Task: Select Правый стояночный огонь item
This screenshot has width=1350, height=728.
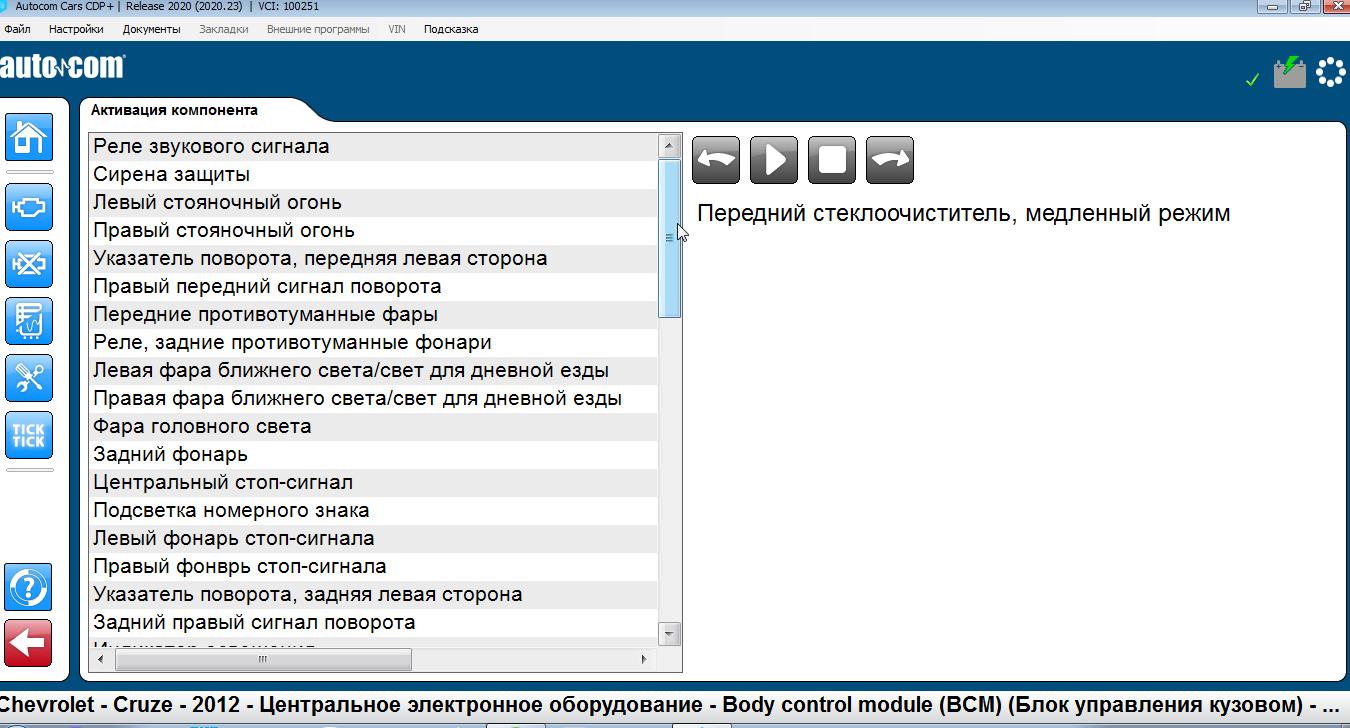Action: click(374, 230)
